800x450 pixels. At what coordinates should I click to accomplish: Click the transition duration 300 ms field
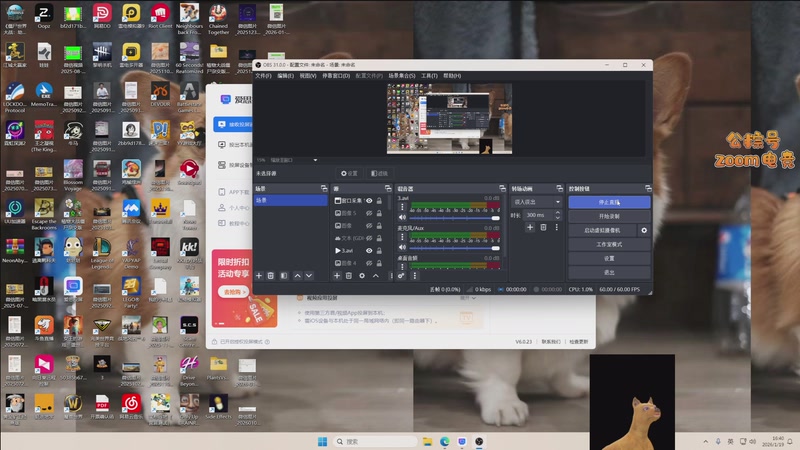(x=538, y=215)
